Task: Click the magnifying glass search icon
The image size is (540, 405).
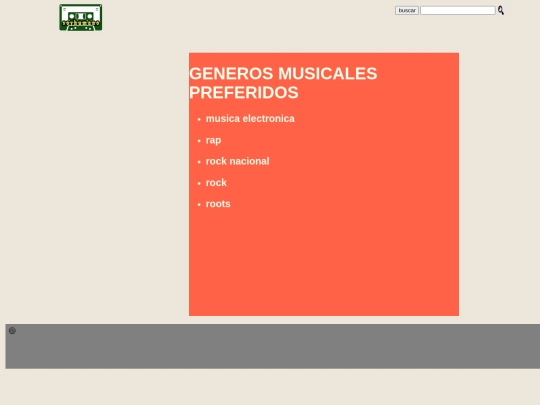Action: tap(501, 10)
